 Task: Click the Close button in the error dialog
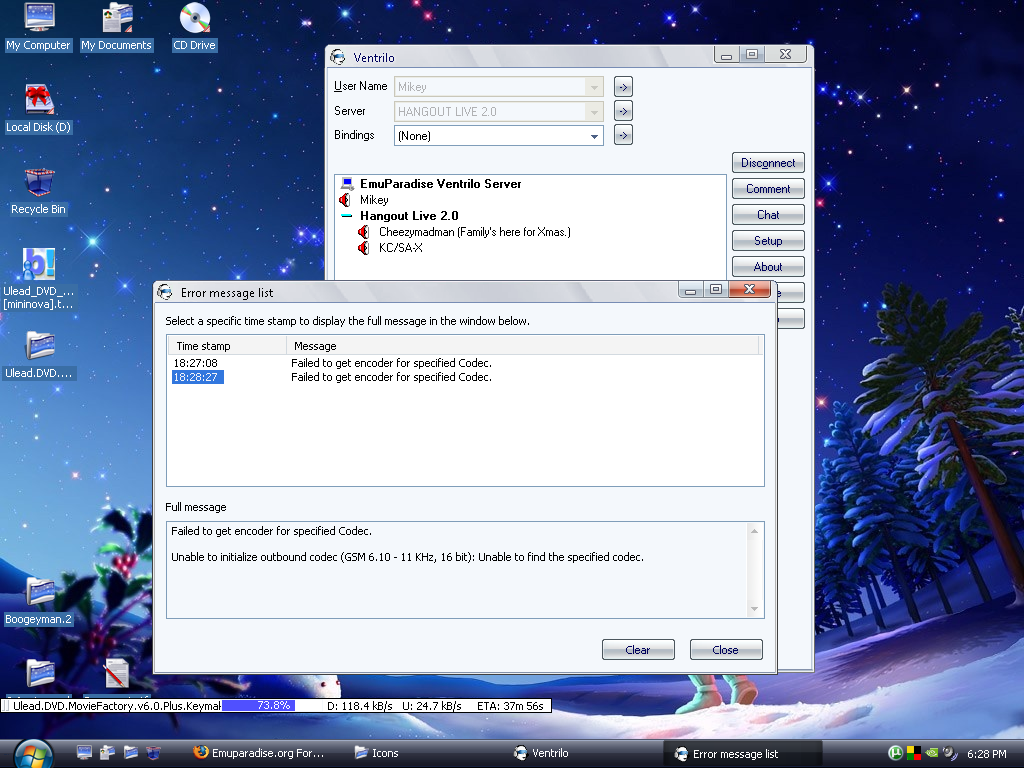point(726,650)
